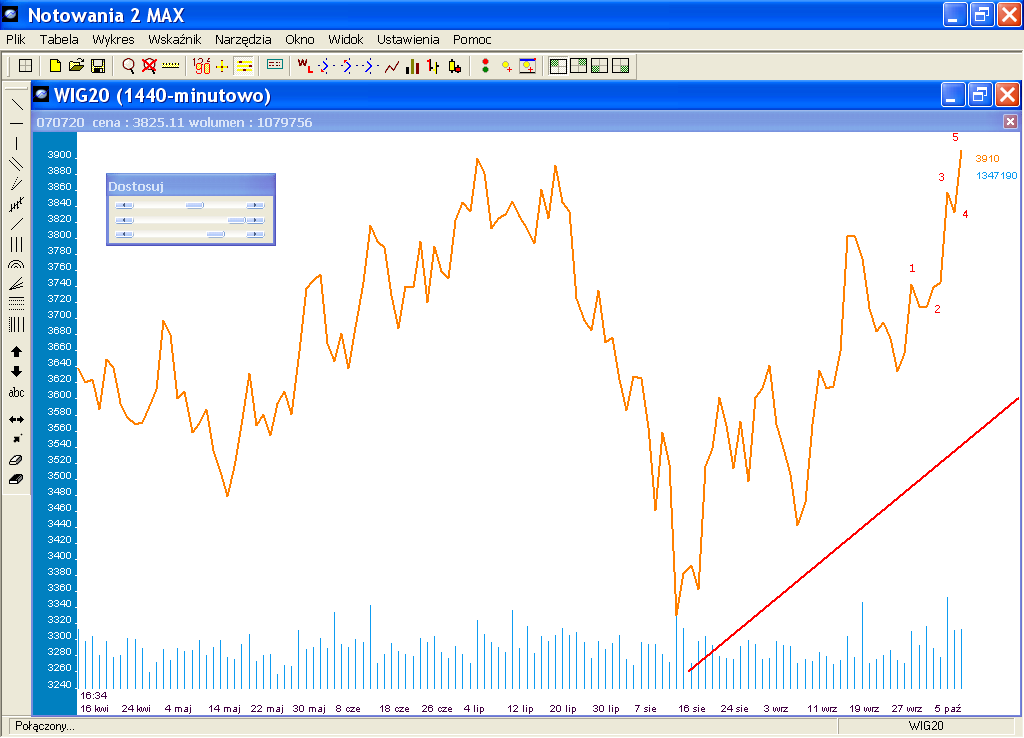Click the open folder toolbar icon
Screen dimensions: 1024x738
(76, 65)
